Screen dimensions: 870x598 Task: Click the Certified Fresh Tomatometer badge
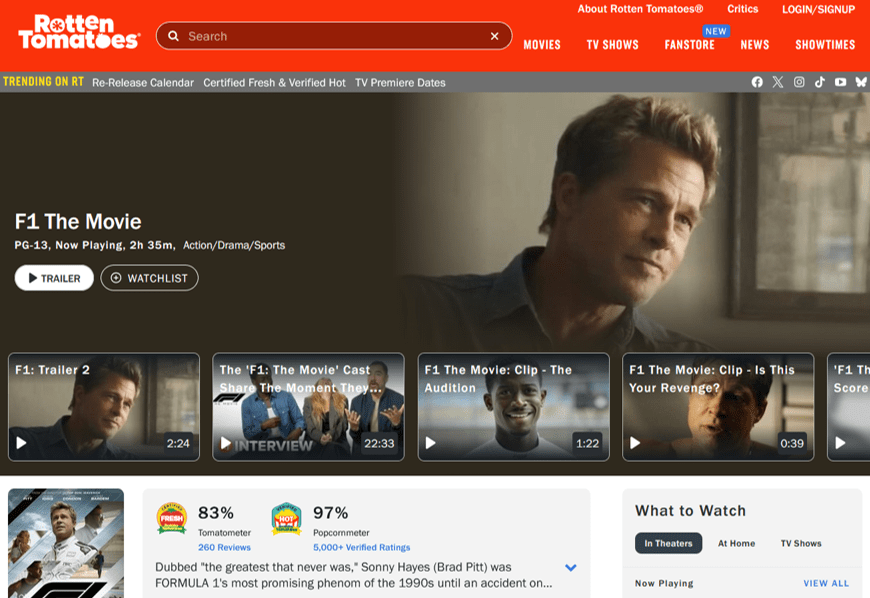pos(172,518)
